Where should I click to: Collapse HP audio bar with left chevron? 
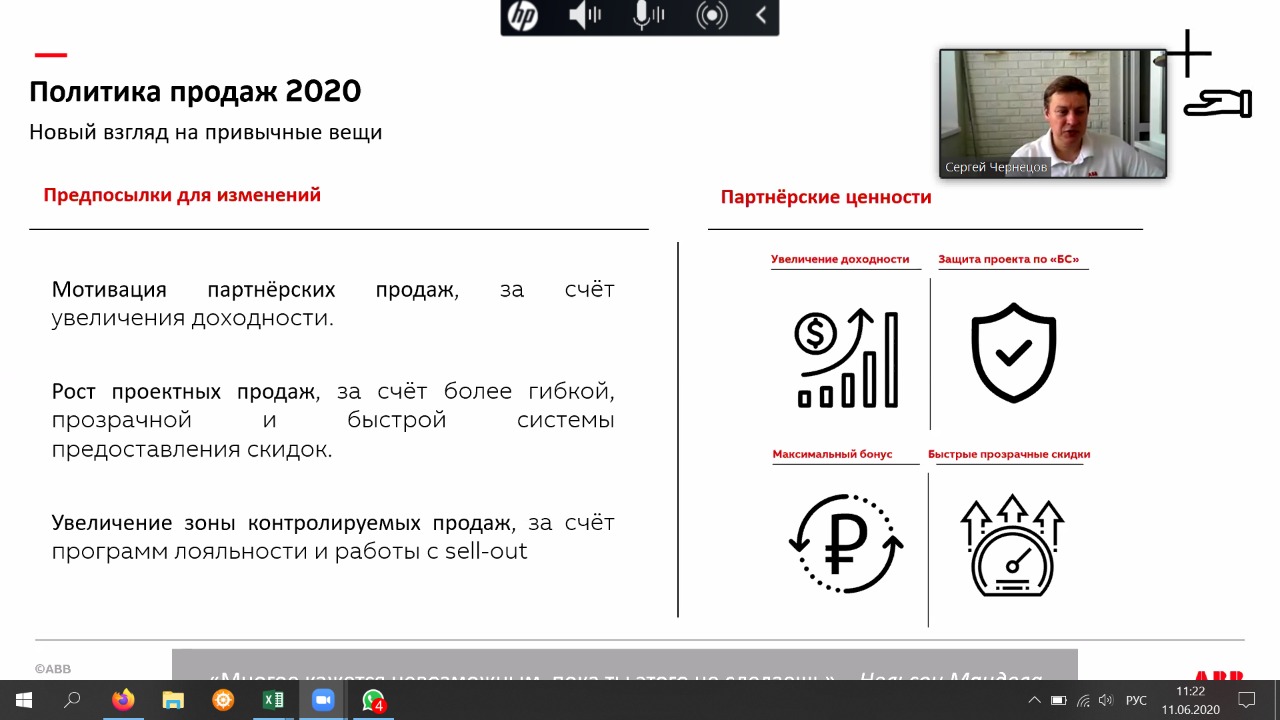point(761,17)
